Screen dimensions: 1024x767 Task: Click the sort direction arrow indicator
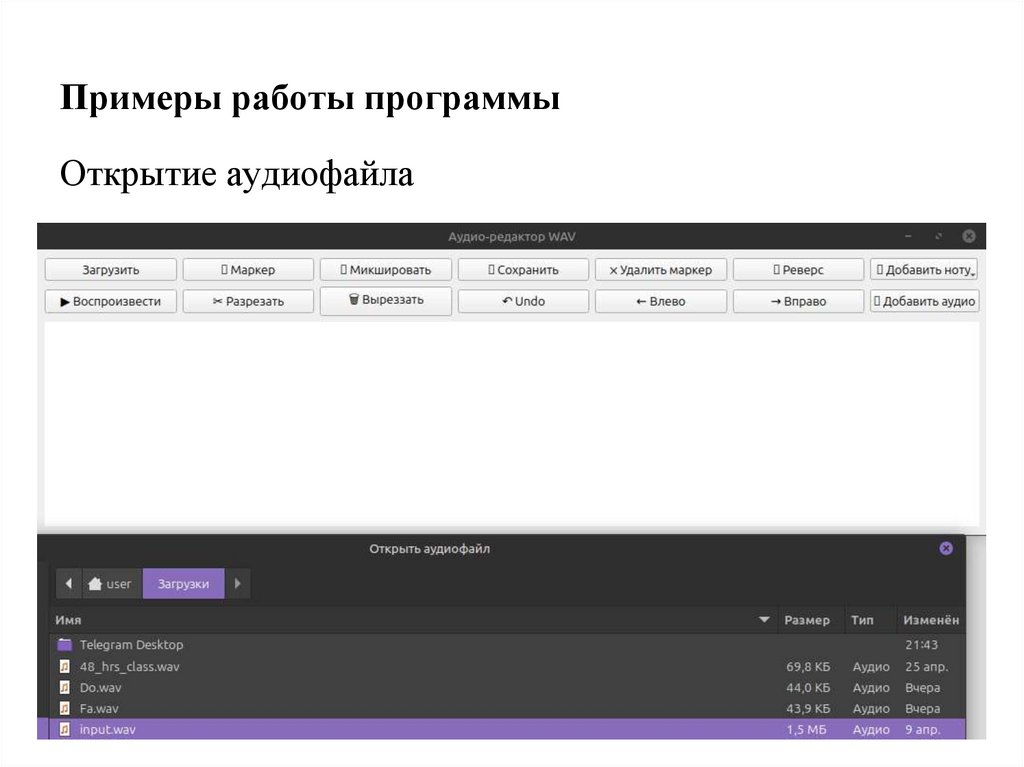click(x=764, y=619)
